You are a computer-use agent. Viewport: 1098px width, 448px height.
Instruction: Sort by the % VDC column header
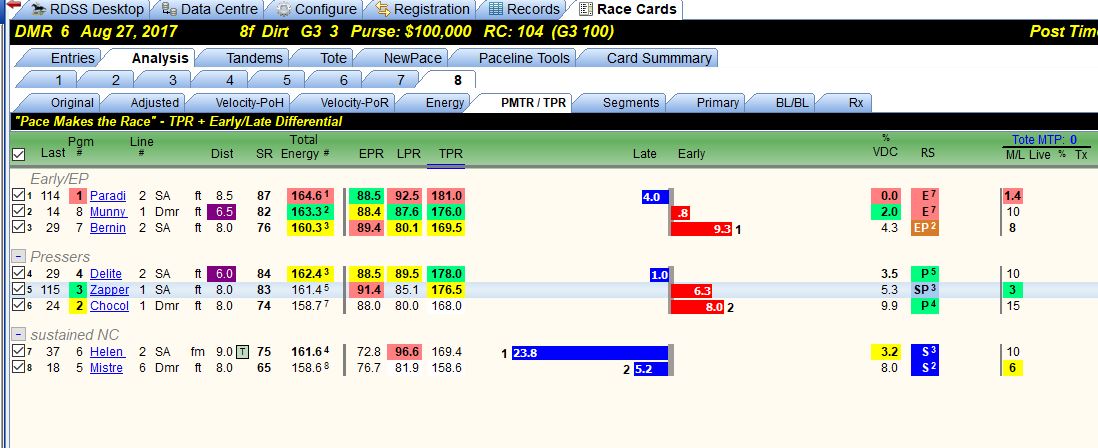pos(885,146)
